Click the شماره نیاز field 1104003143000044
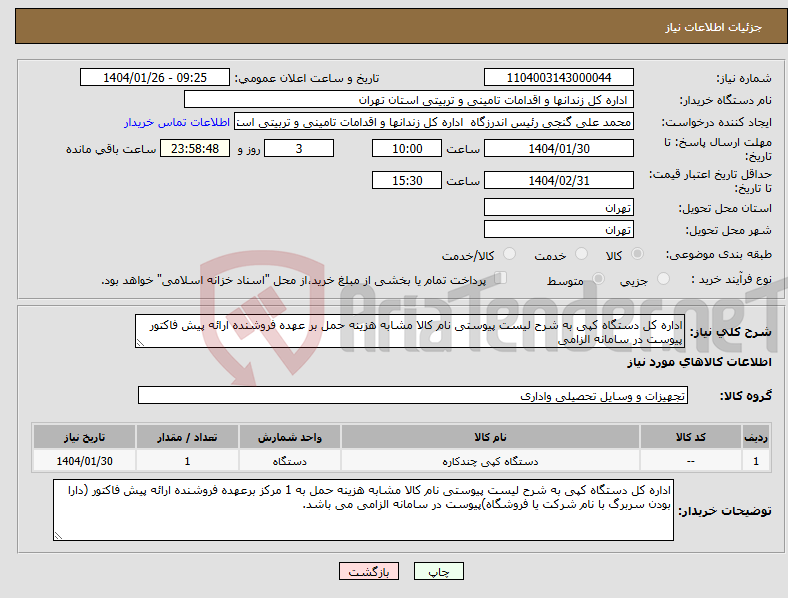The height and width of the screenshot is (598, 788). 558,77
